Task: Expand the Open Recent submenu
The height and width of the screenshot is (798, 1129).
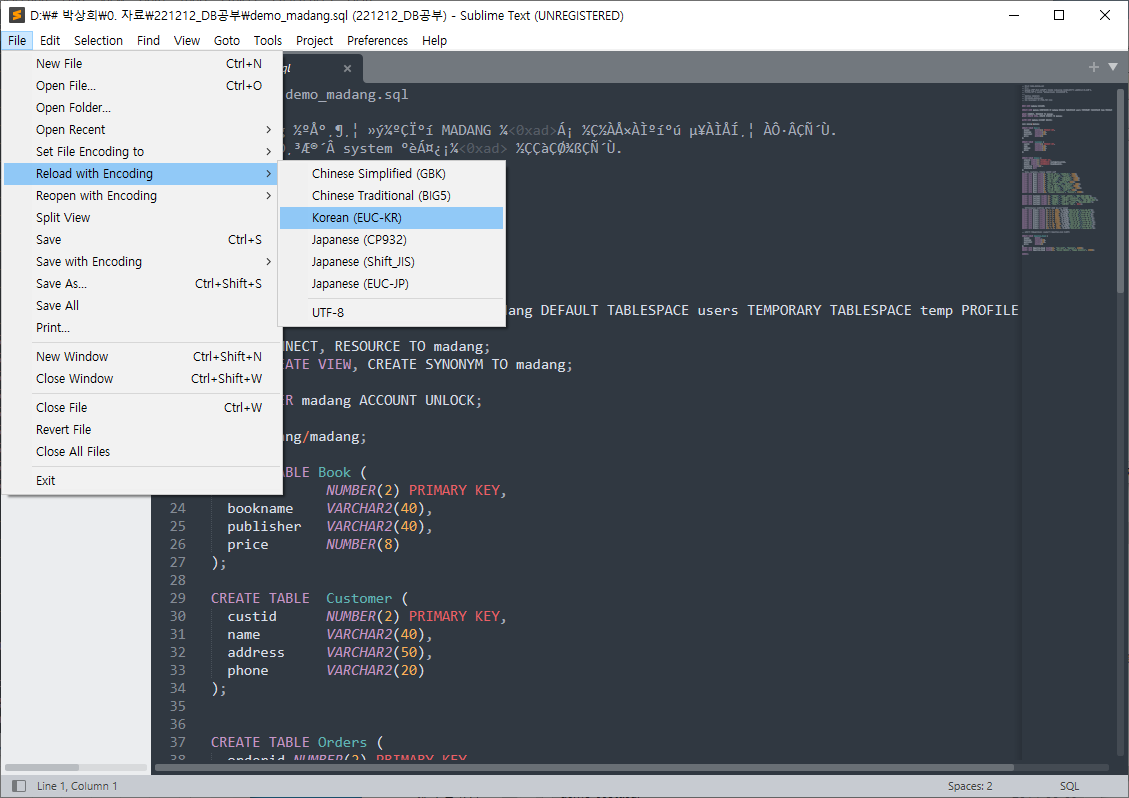Action: click(141, 130)
